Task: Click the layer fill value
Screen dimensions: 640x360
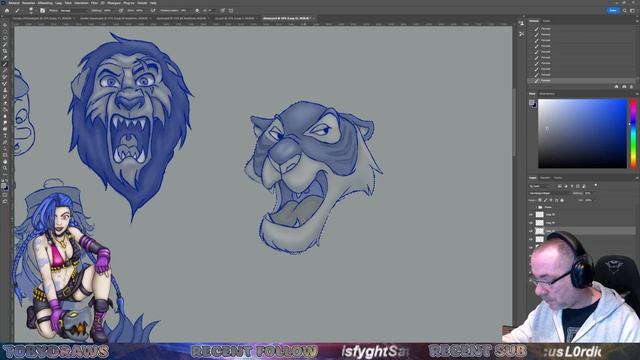Action: pos(588,200)
